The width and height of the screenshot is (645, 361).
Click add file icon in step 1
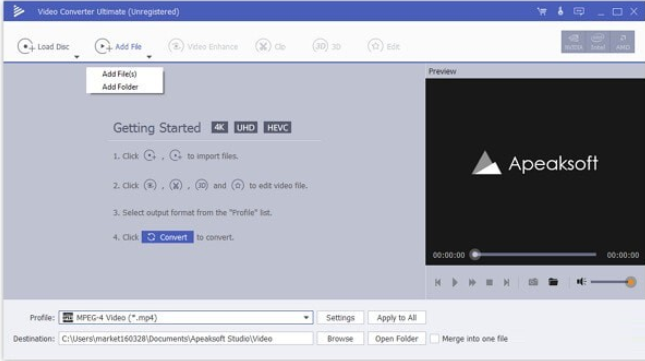[175, 156]
